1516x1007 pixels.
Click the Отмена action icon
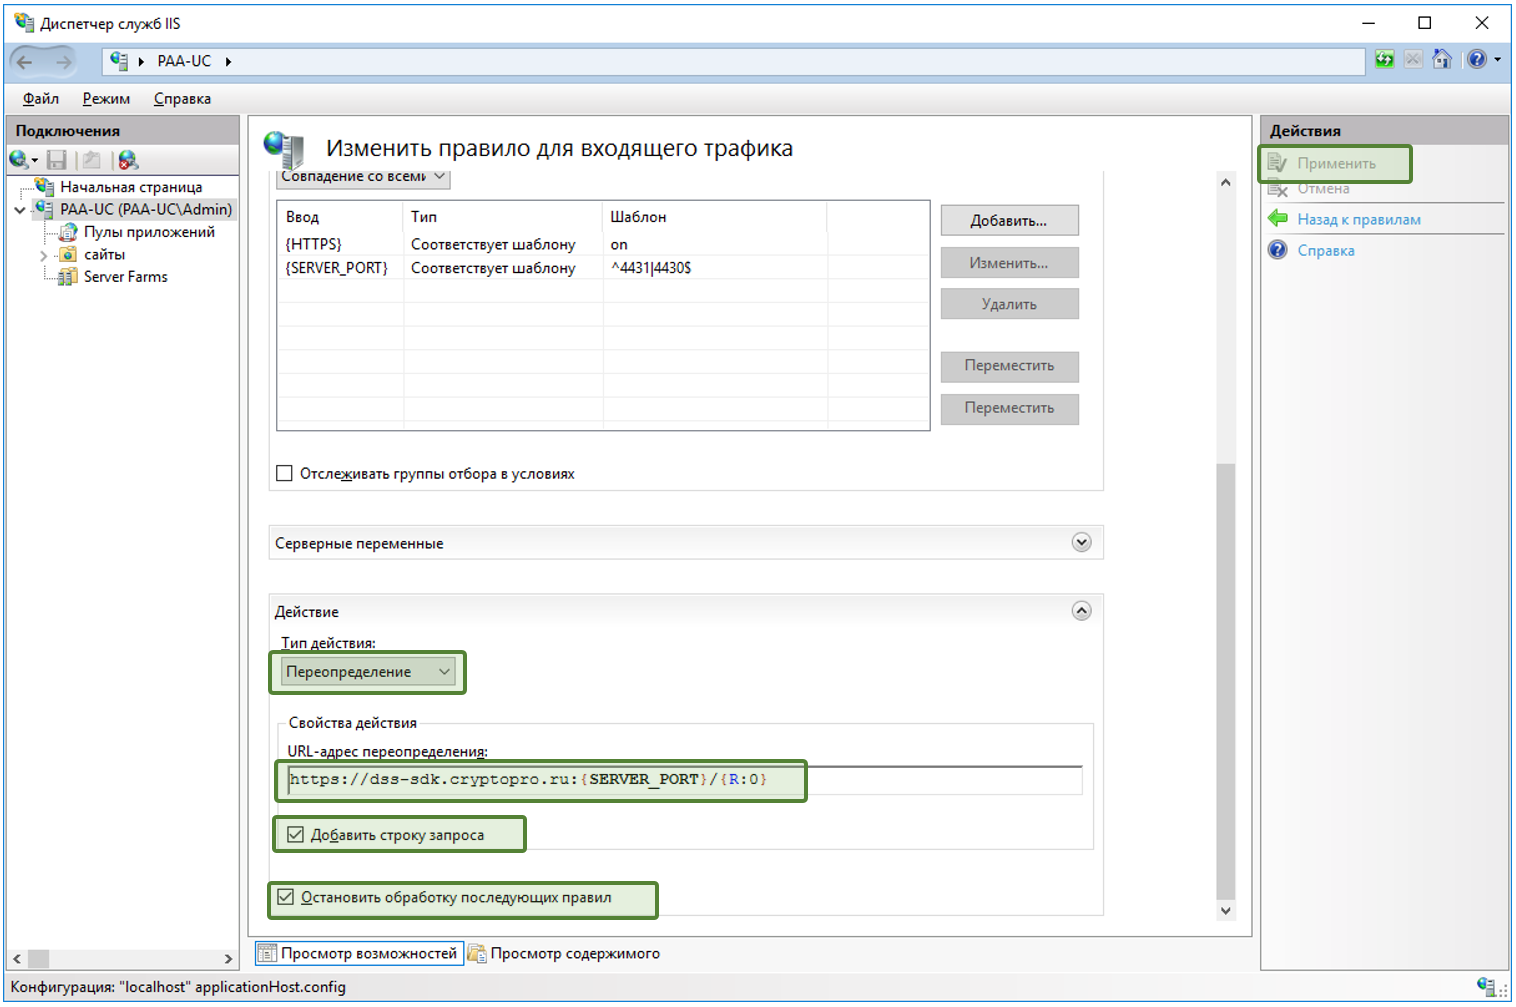click(1278, 189)
